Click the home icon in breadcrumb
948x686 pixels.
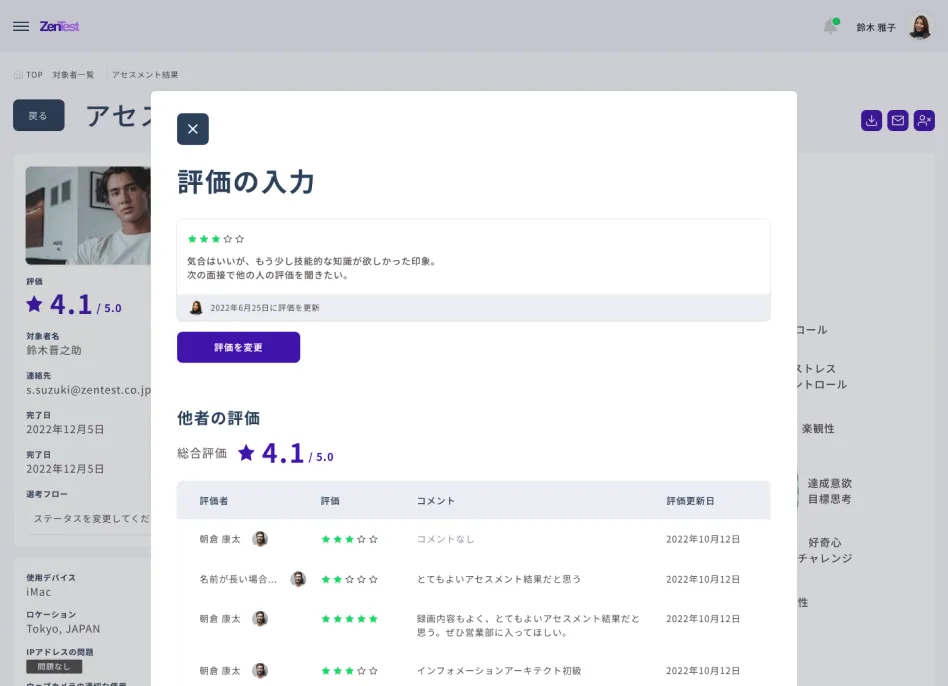coord(18,75)
